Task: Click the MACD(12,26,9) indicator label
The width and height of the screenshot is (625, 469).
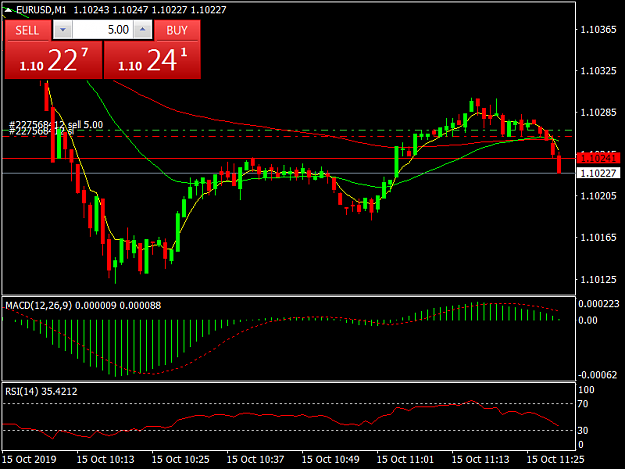Action: 39,306
